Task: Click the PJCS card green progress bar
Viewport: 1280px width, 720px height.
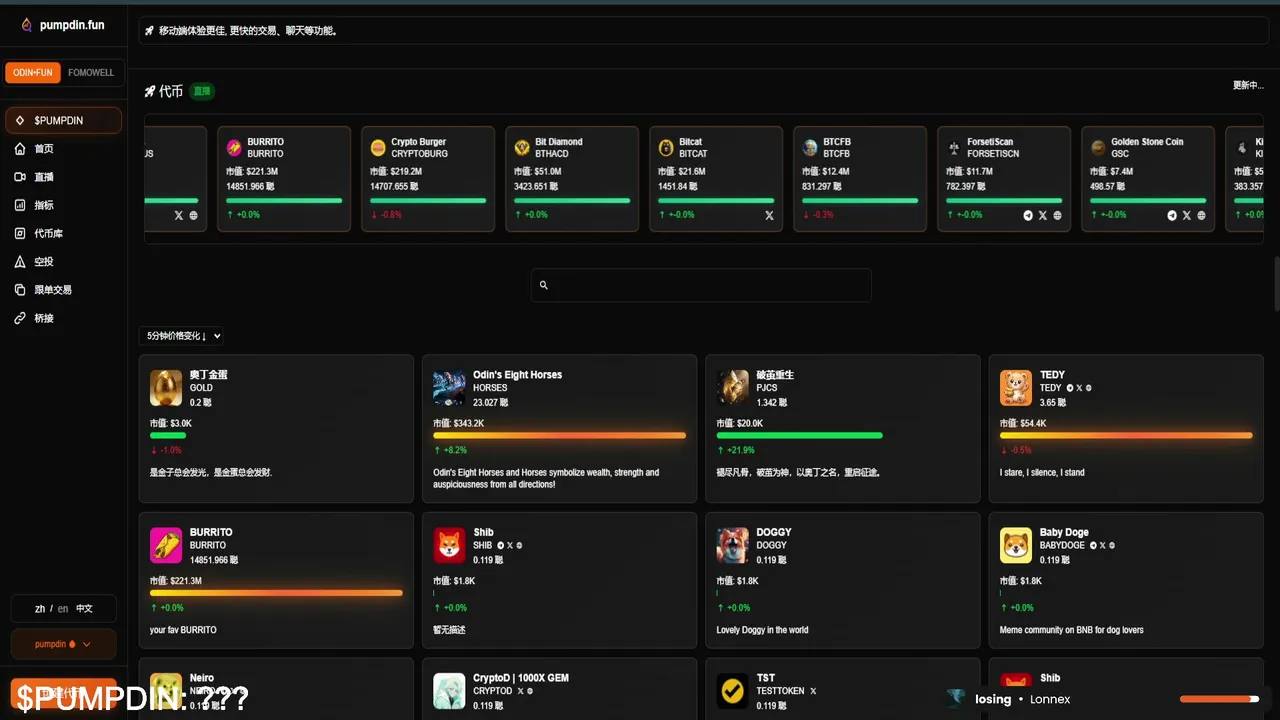Action: [x=799, y=435]
